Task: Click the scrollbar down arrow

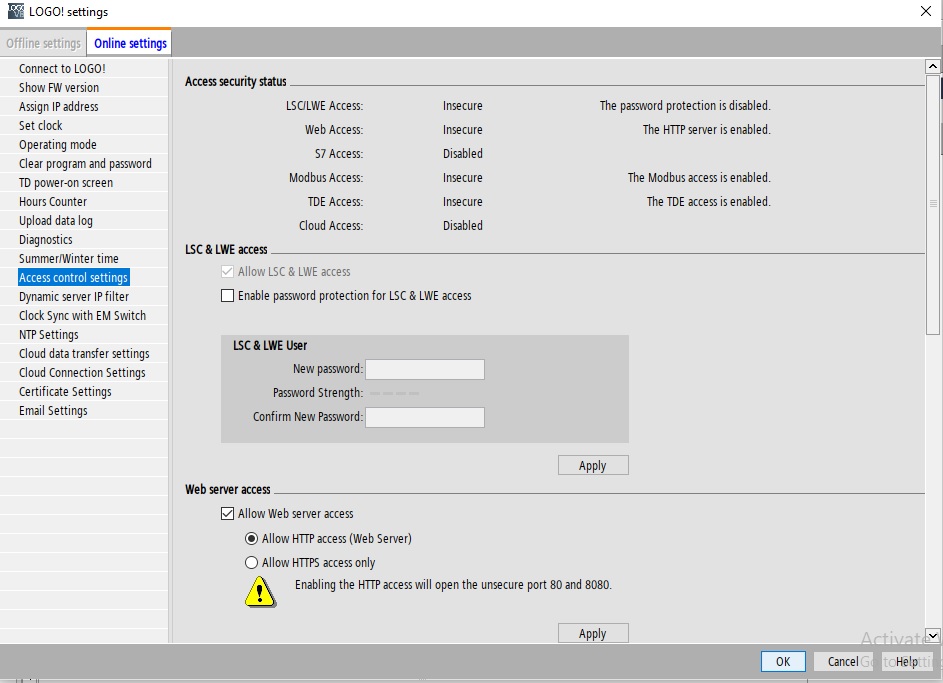Action: (932, 635)
